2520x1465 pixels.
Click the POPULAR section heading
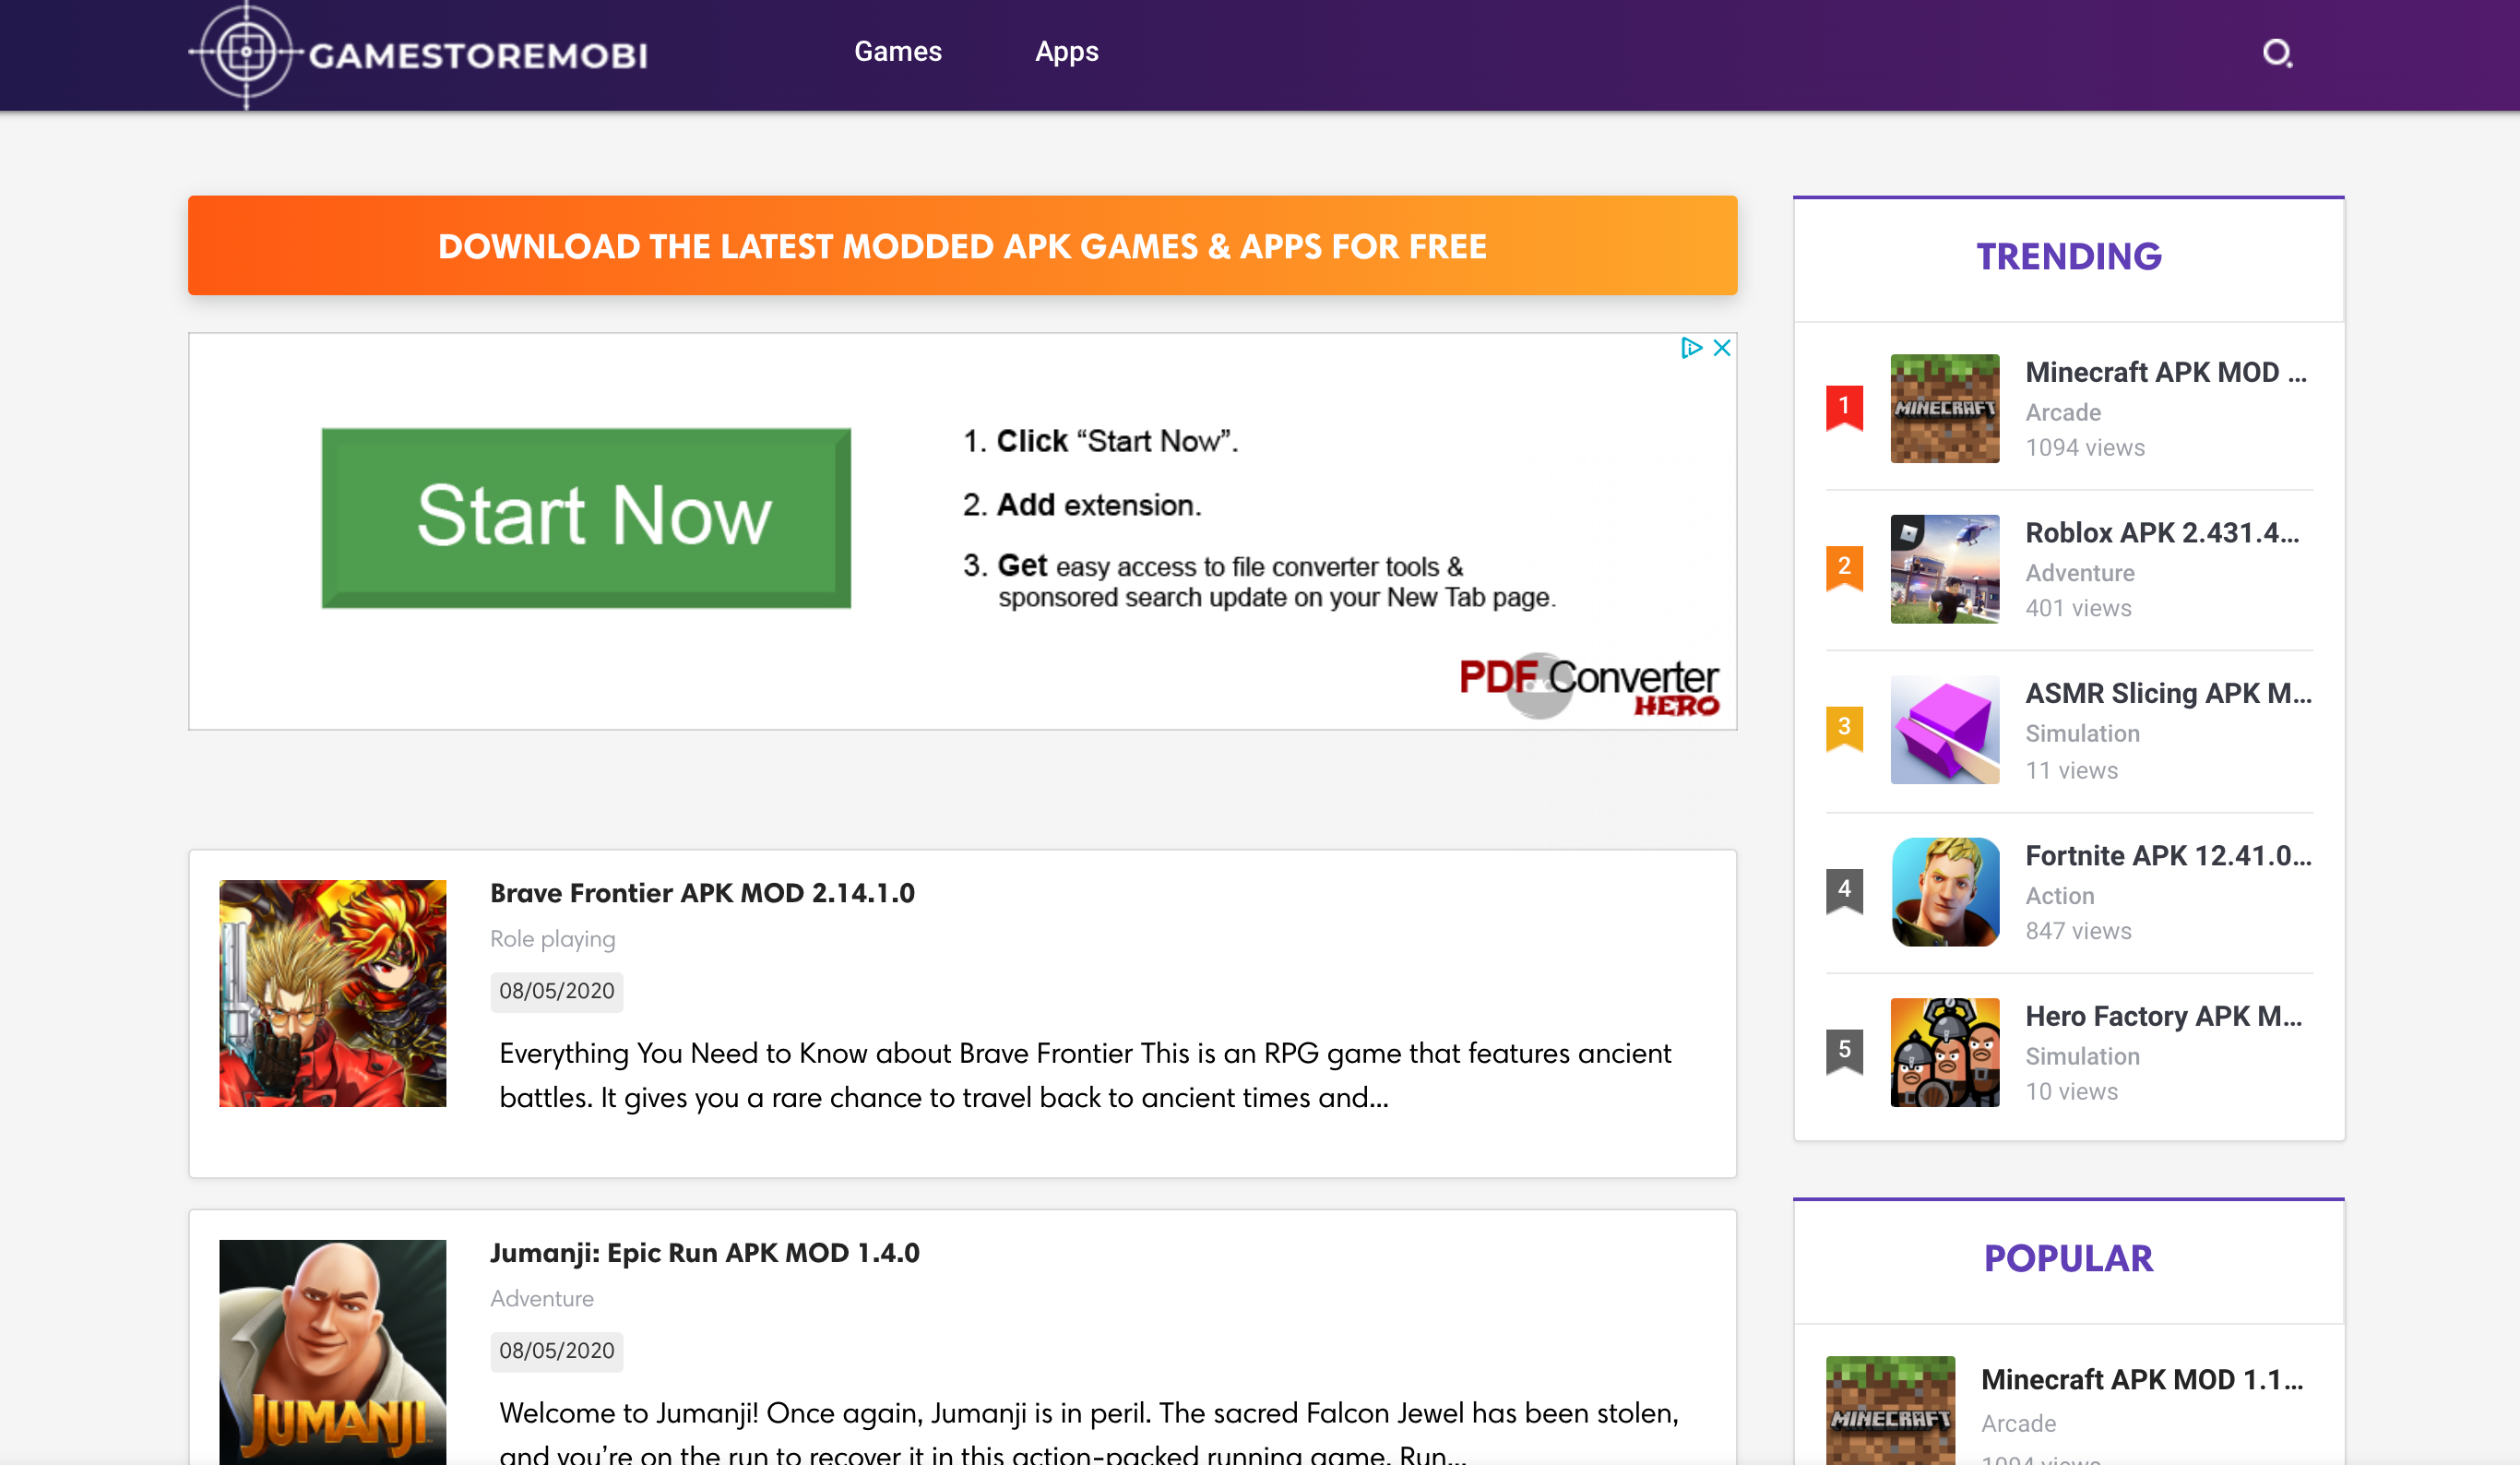(2068, 1258)
